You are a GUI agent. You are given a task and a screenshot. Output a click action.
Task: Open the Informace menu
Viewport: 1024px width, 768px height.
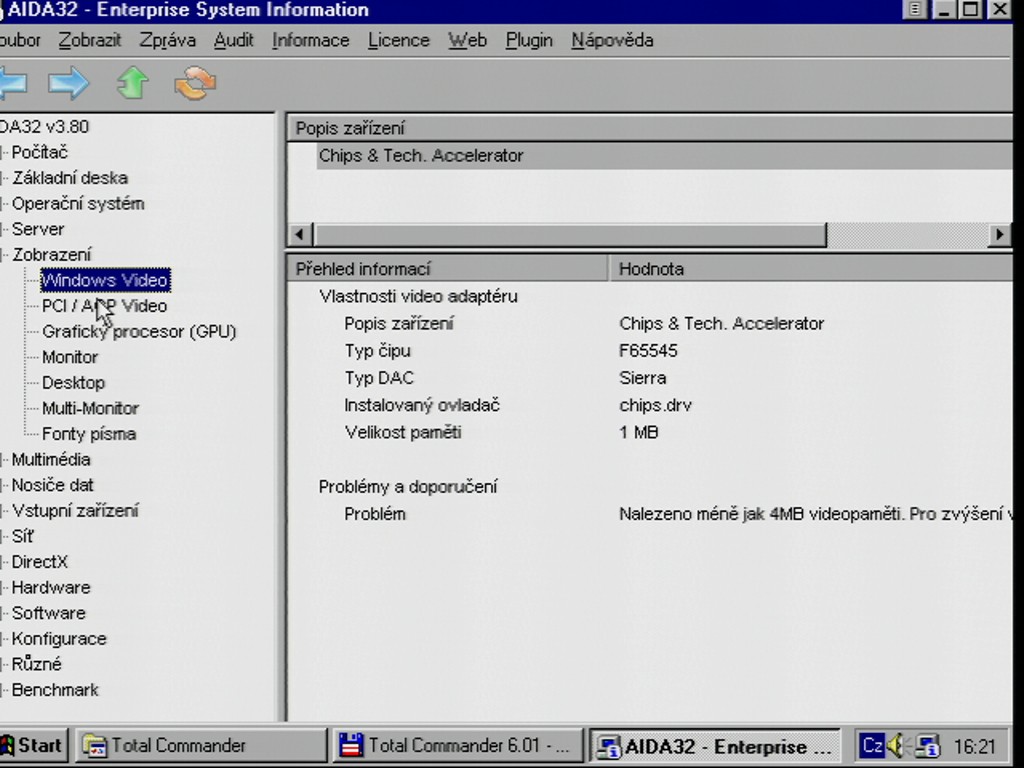point(311,40)
